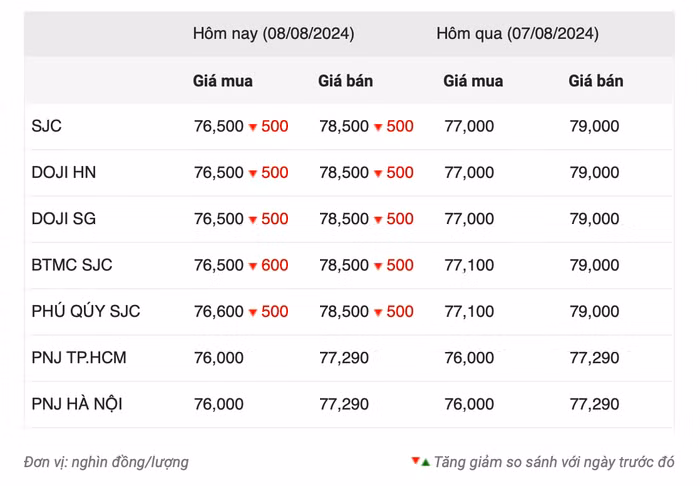Click the Đơn vị: nghìn đồng/lượng note

[106, 462]
